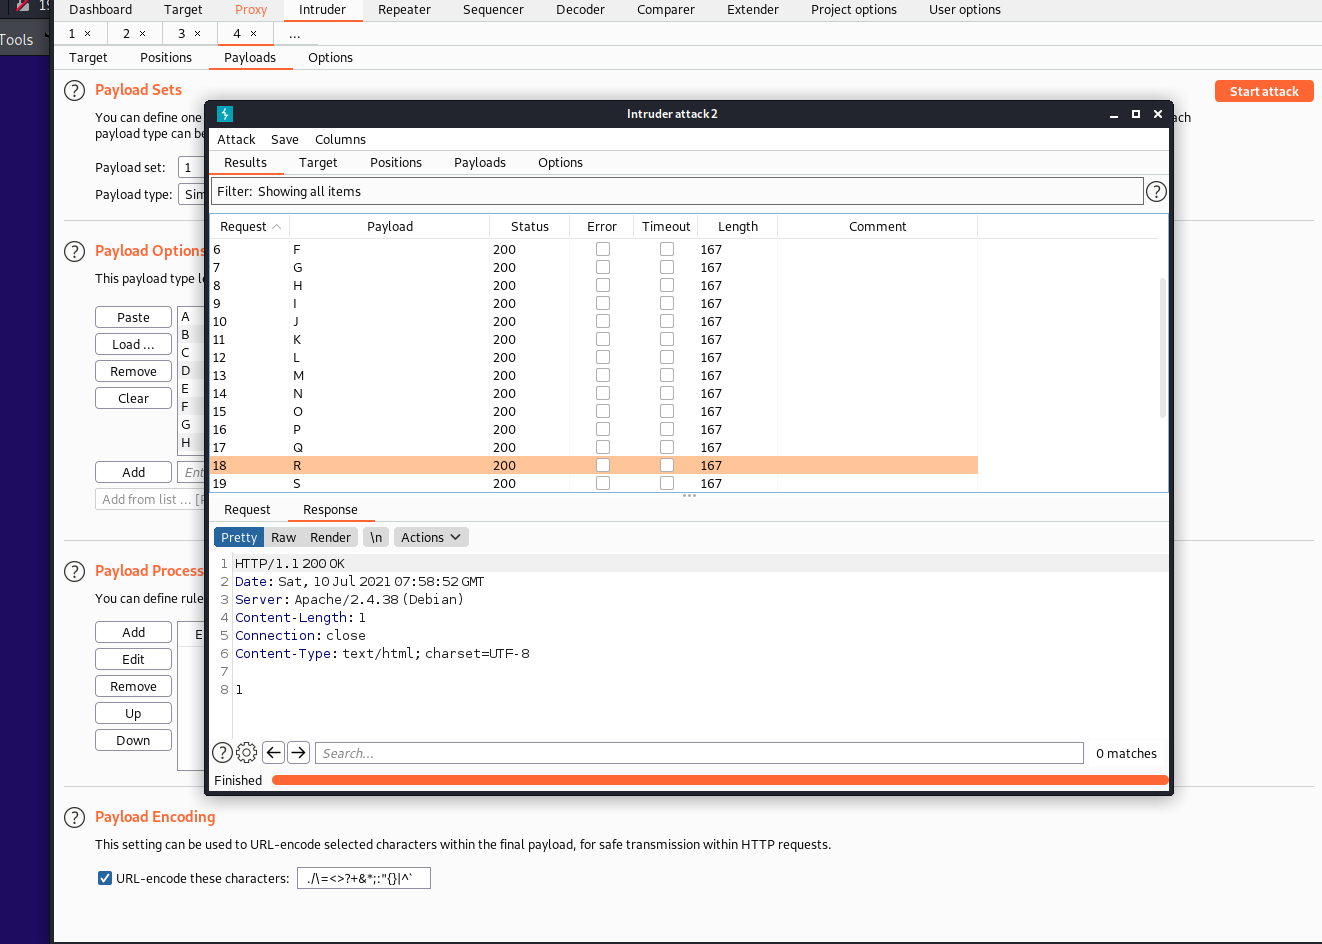Click Down button in Payload Processing
This screenshot has height=944, width=1322.
(x=133, y=740)
